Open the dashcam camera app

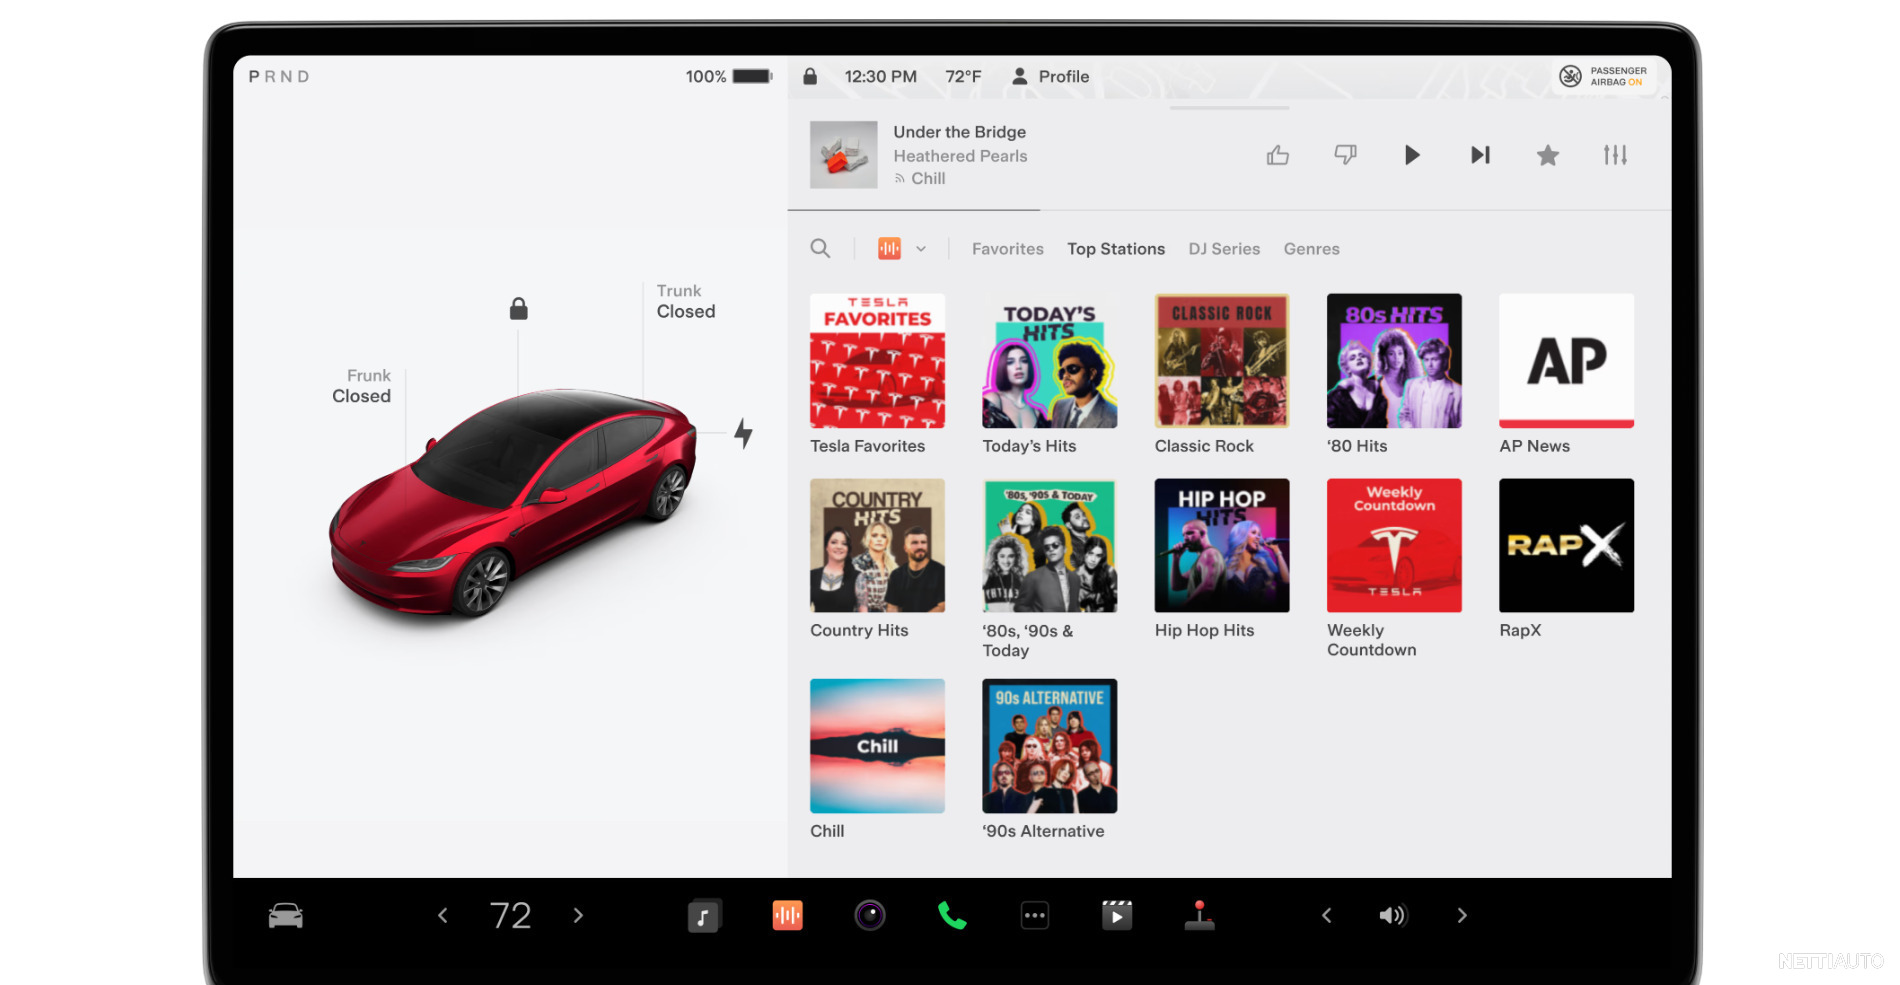[870, 915]
